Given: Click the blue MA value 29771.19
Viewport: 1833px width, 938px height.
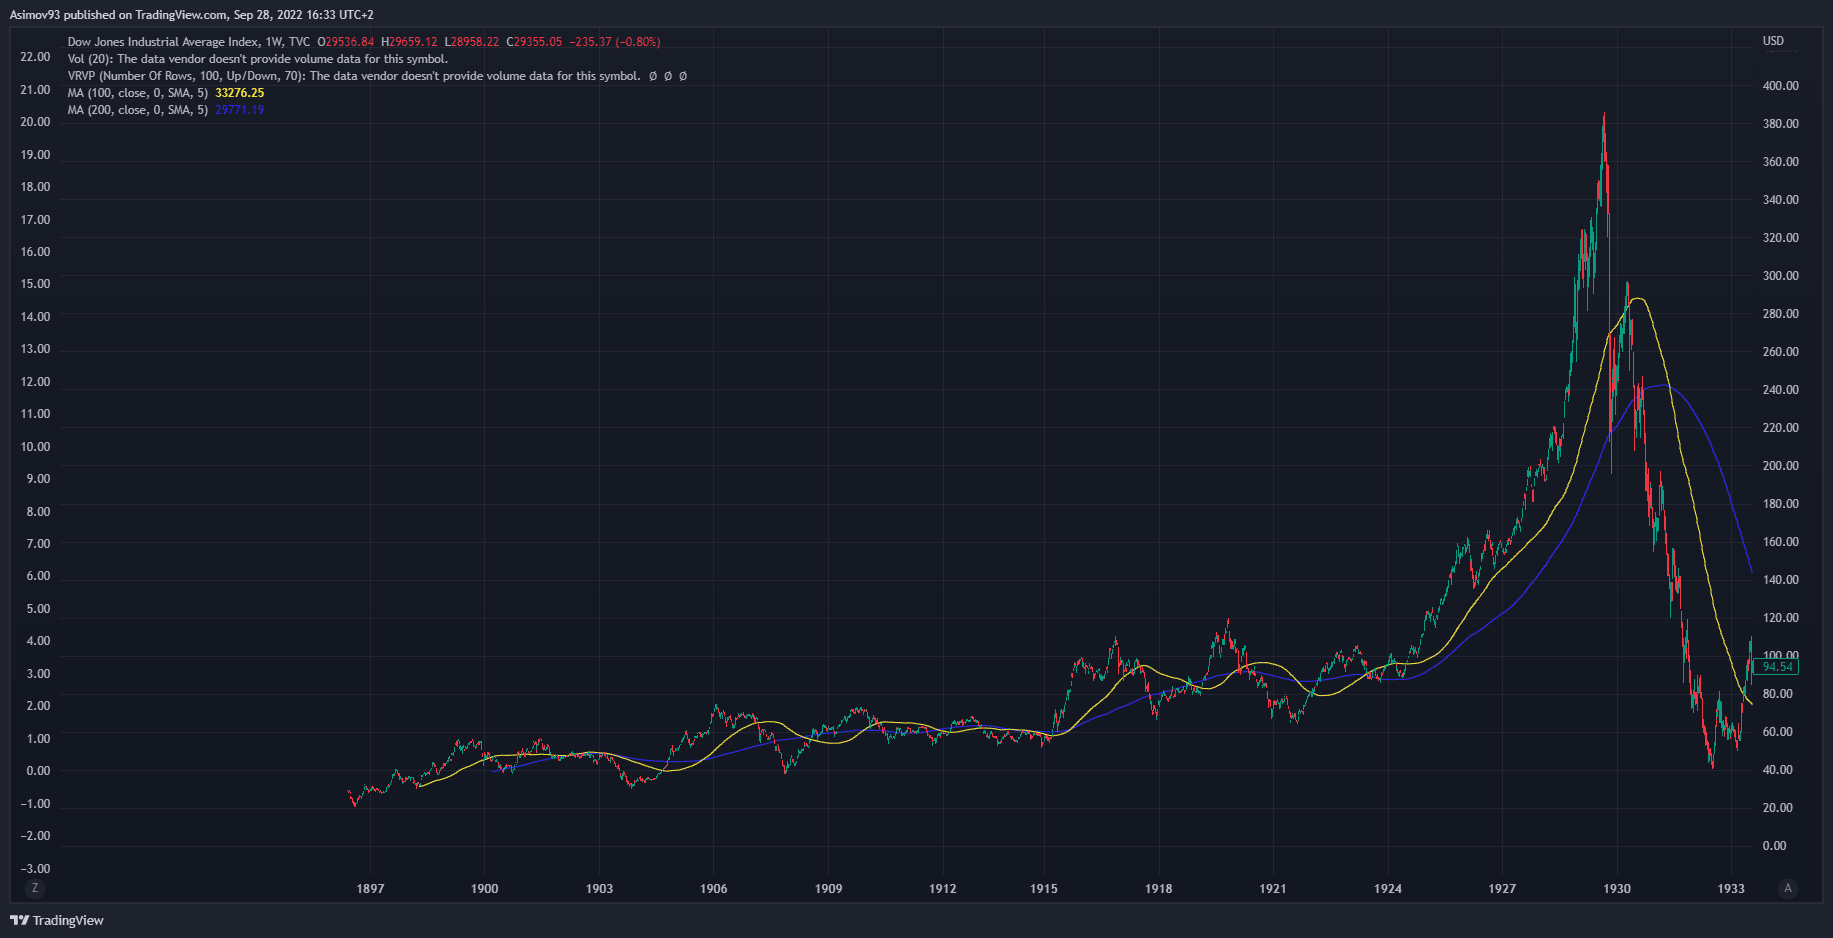Looking at the screenshot, I should [240, 110].
